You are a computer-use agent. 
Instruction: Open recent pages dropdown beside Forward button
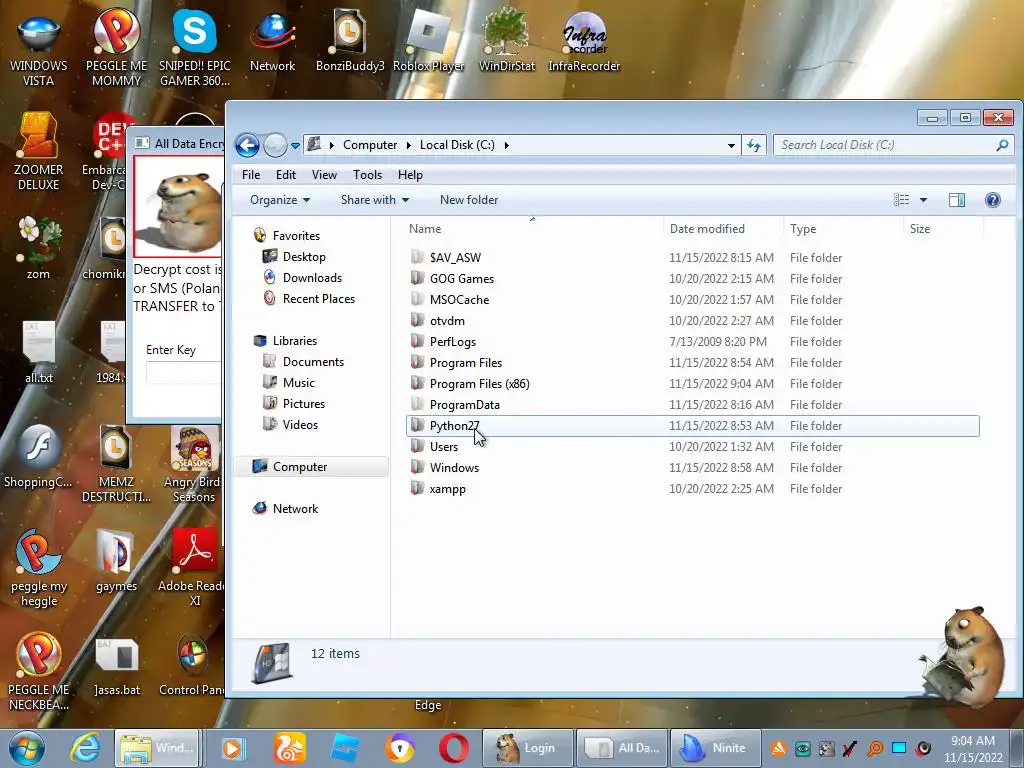(295, 146)
